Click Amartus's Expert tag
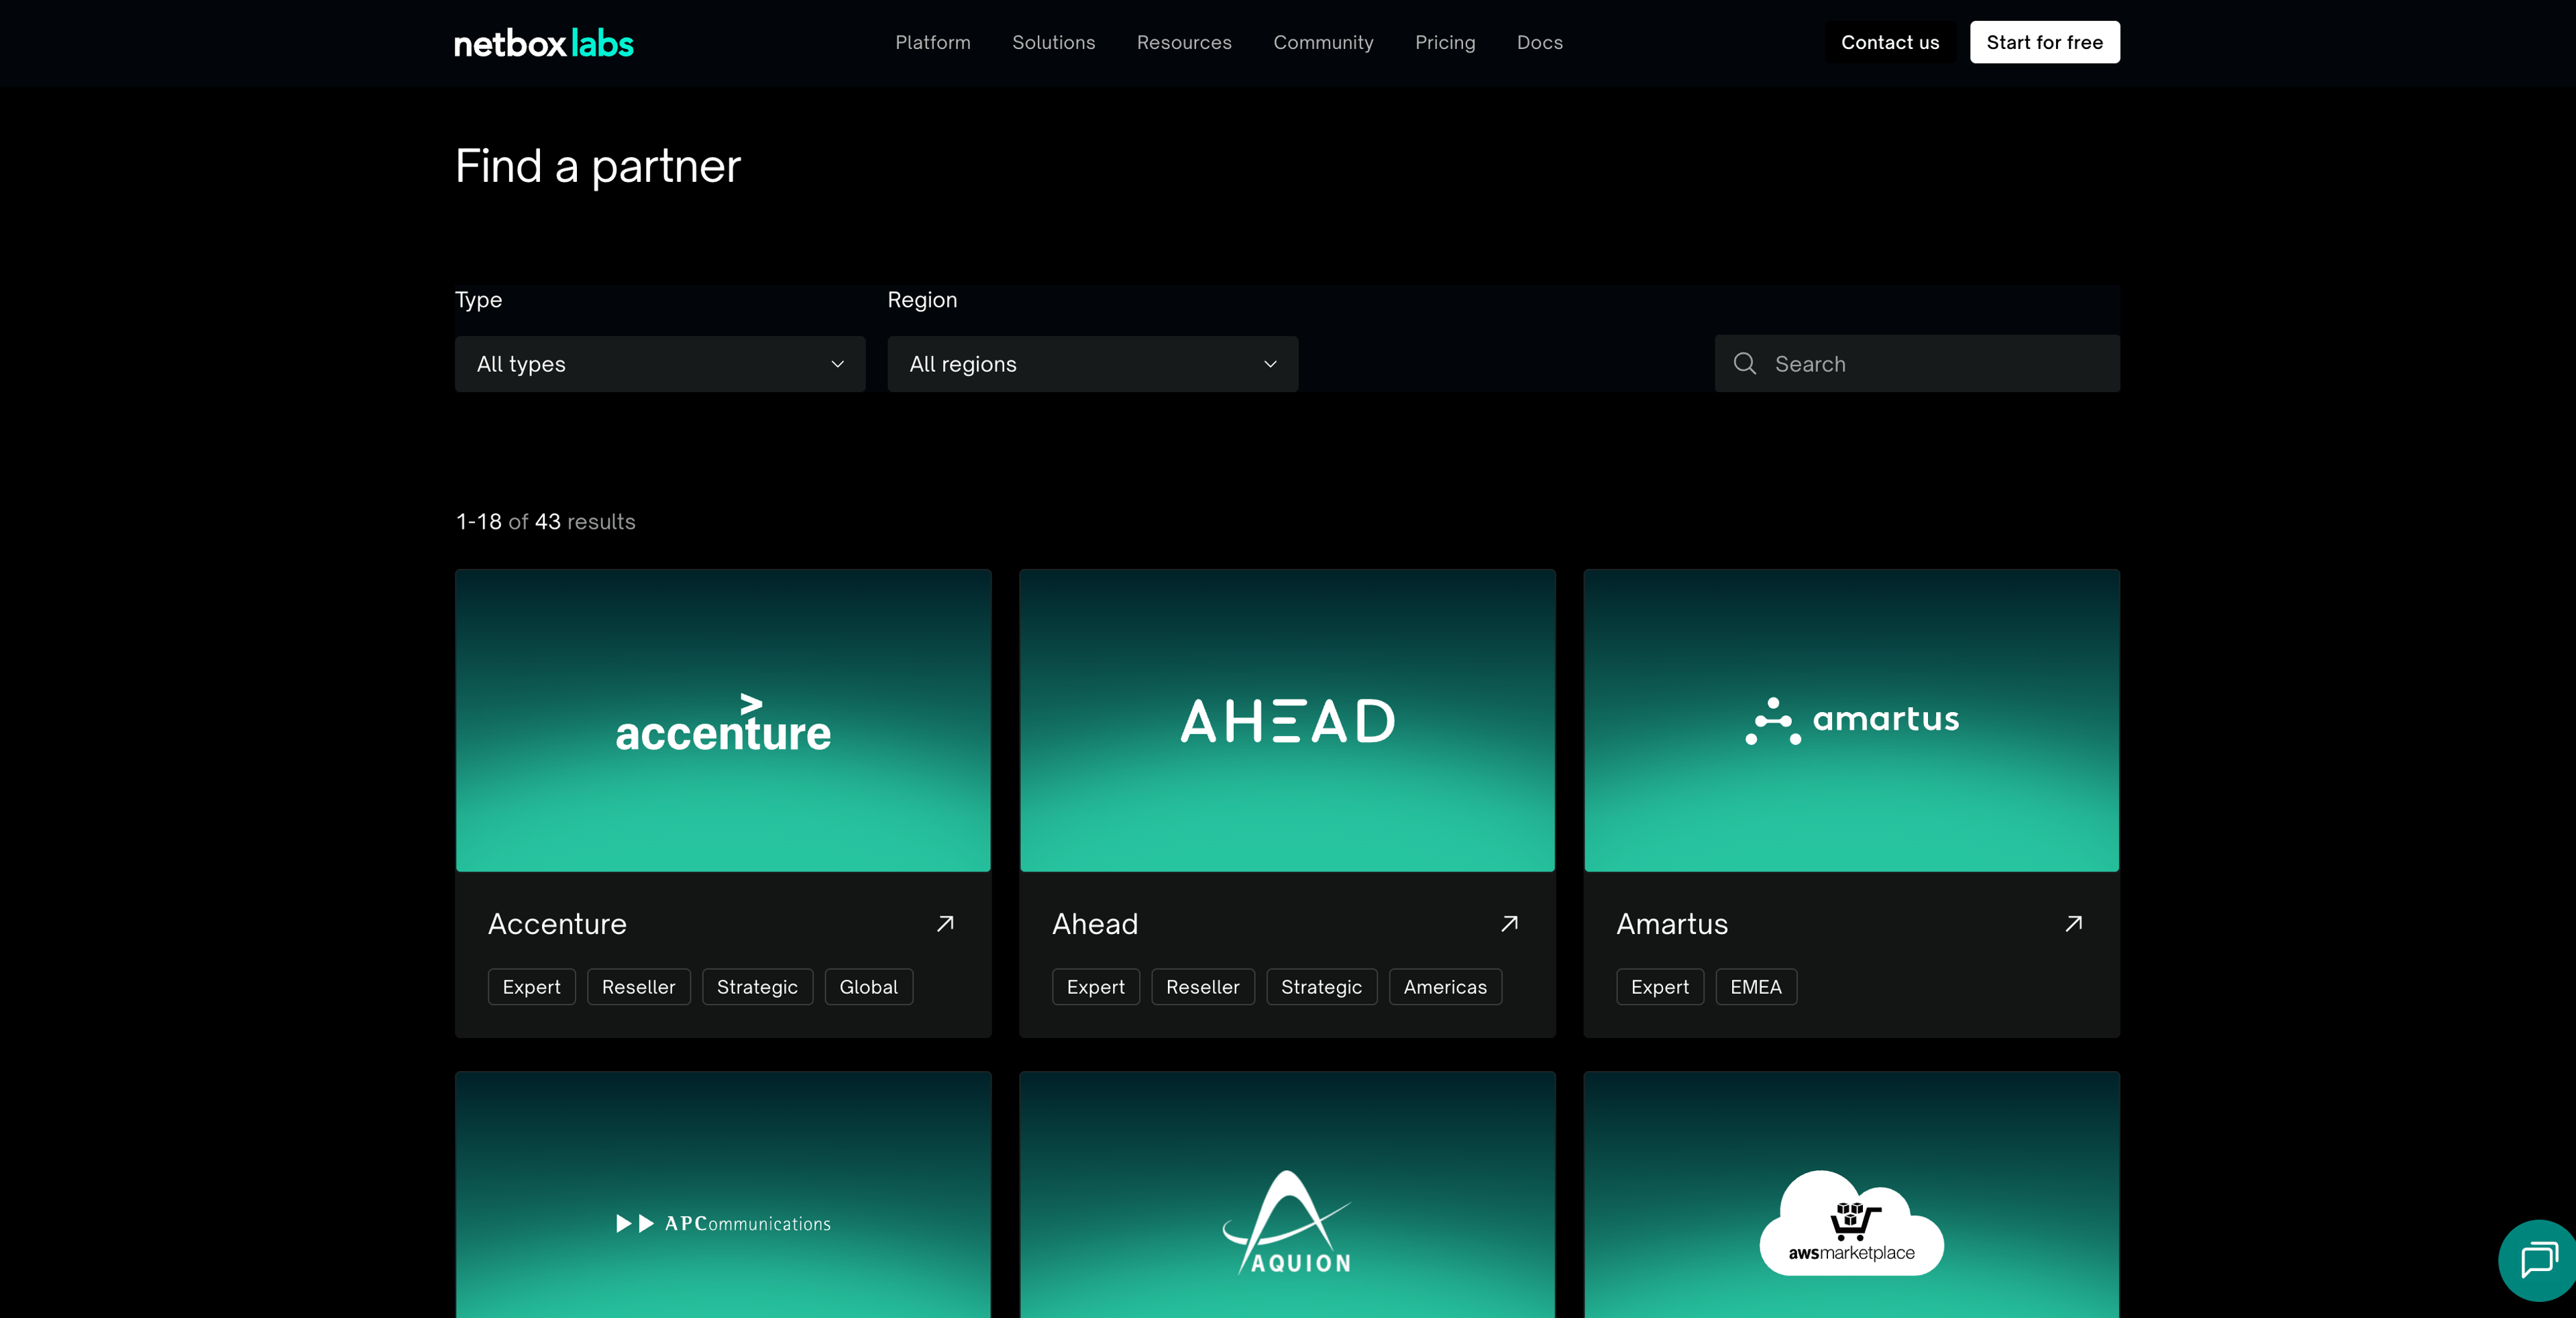The image size is (2576, 1318). [x=1659, y=987]
